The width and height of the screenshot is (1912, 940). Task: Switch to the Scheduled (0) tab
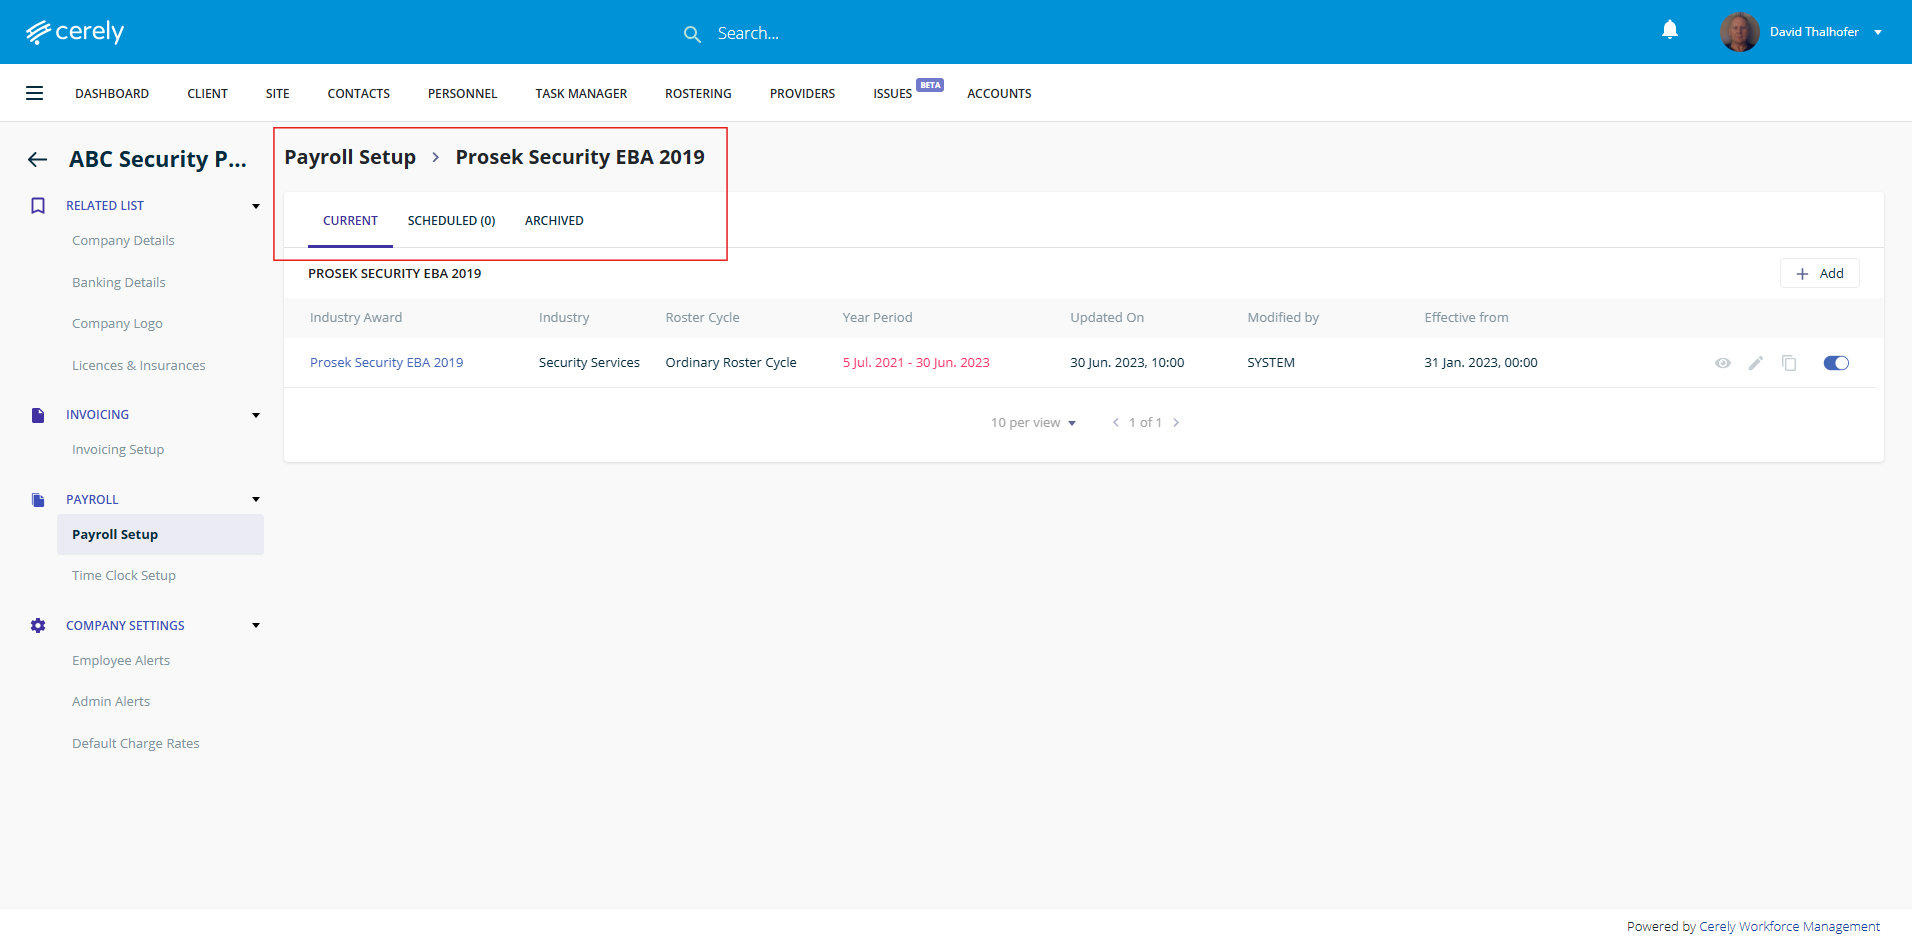[x=452, y=221]
